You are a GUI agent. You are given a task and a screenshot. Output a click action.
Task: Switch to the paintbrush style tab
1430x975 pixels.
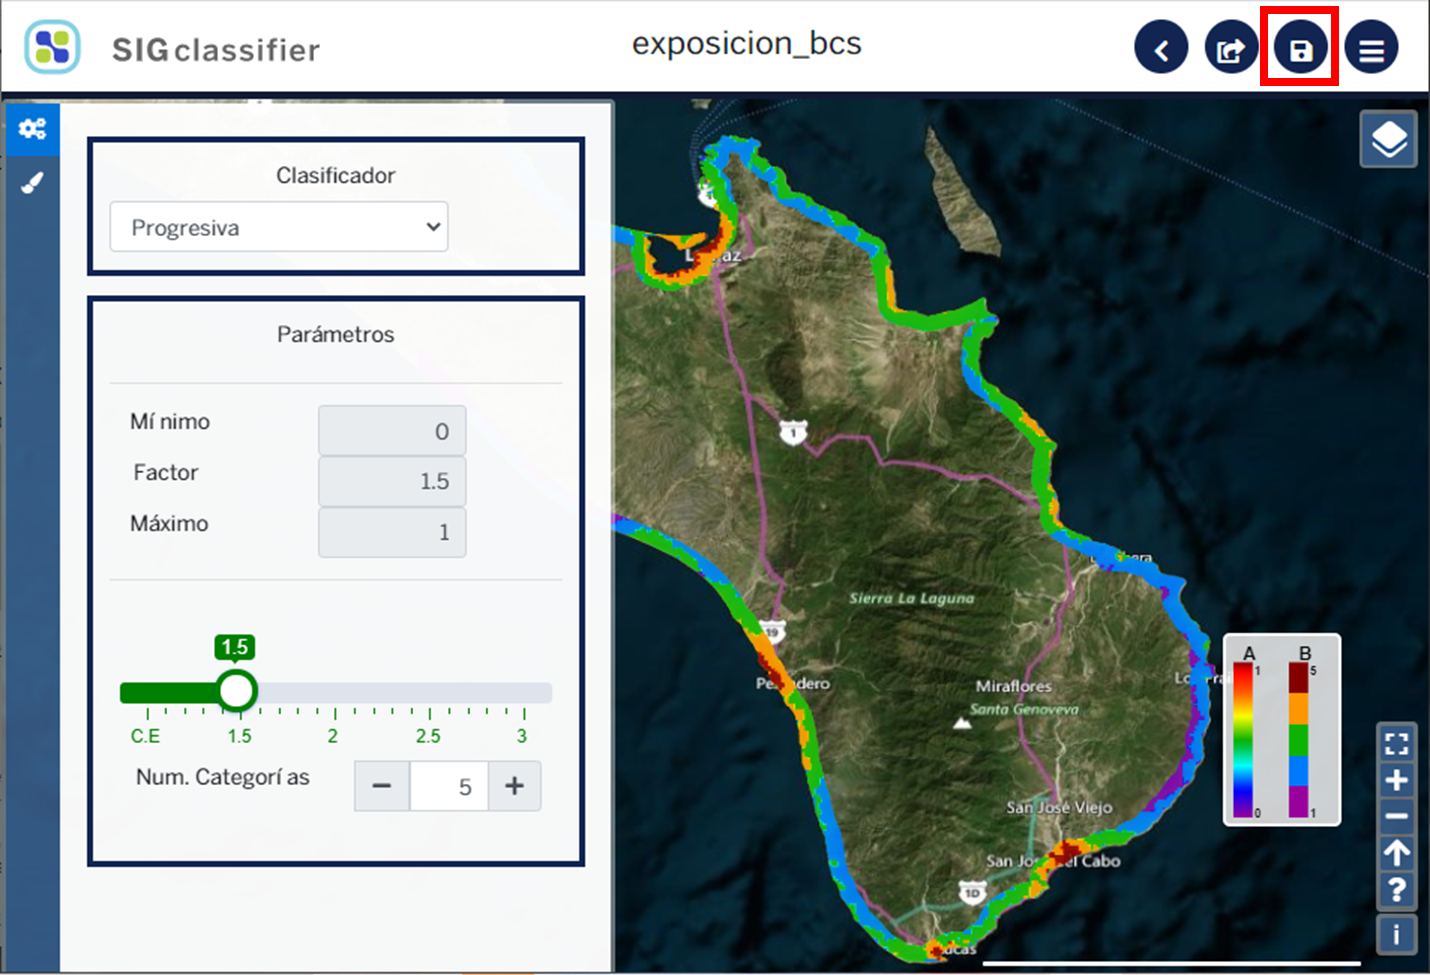(x=33, y=183)
